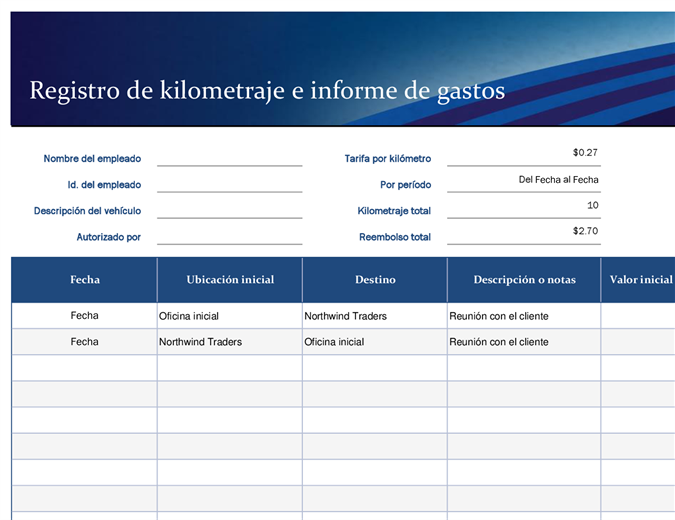Select 'Oficina inicial' in the Destino column
The height and width of the screenshot is (520, 675).
tap(375, 342)
